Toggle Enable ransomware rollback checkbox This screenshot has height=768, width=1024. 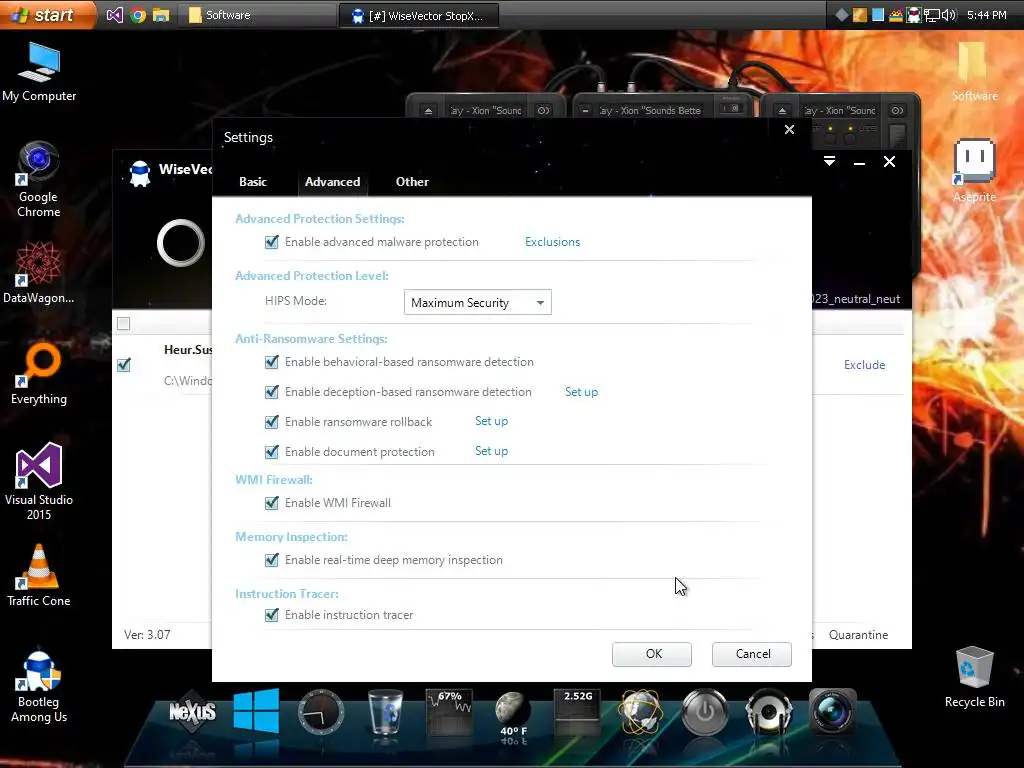click(x=272, y=422)
